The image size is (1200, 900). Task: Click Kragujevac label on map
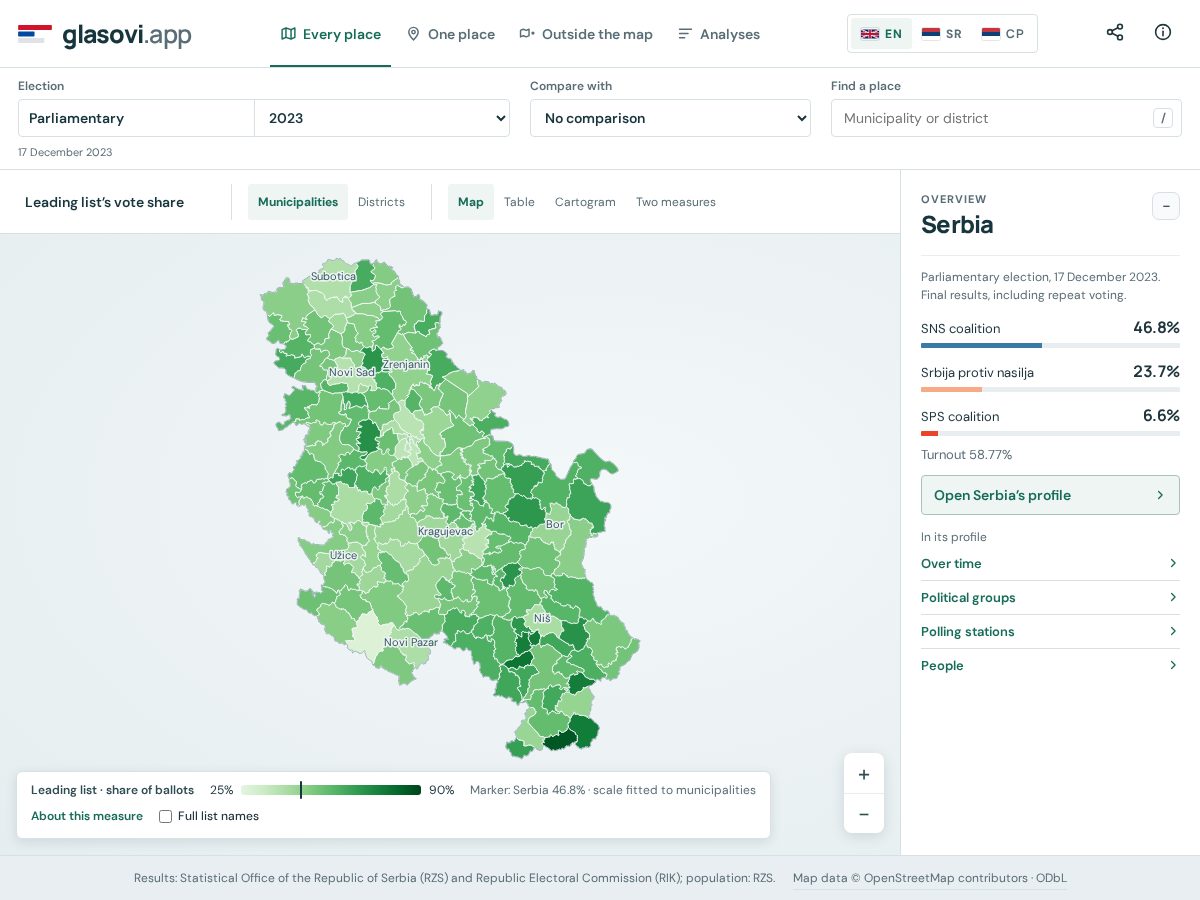point(445,531)
